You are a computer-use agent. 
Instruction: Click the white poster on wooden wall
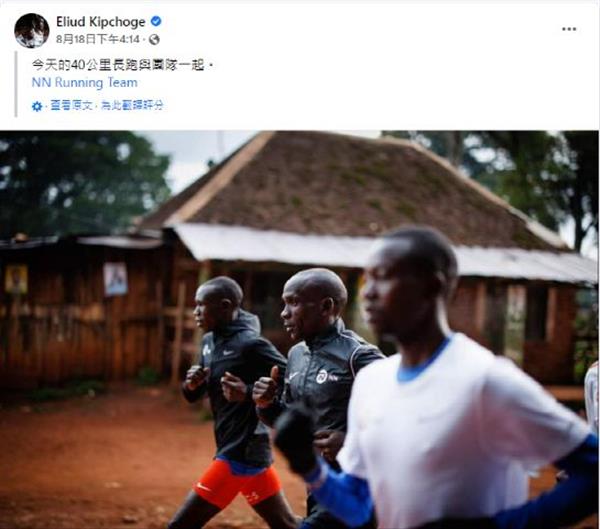[x=115, y=279]
